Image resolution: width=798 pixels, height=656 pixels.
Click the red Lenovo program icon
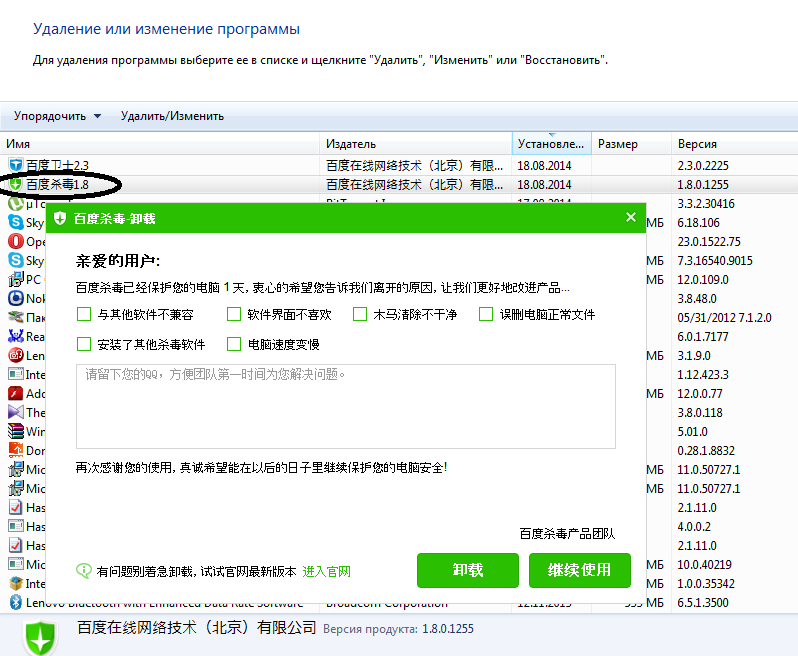click(x=16, y=355)
